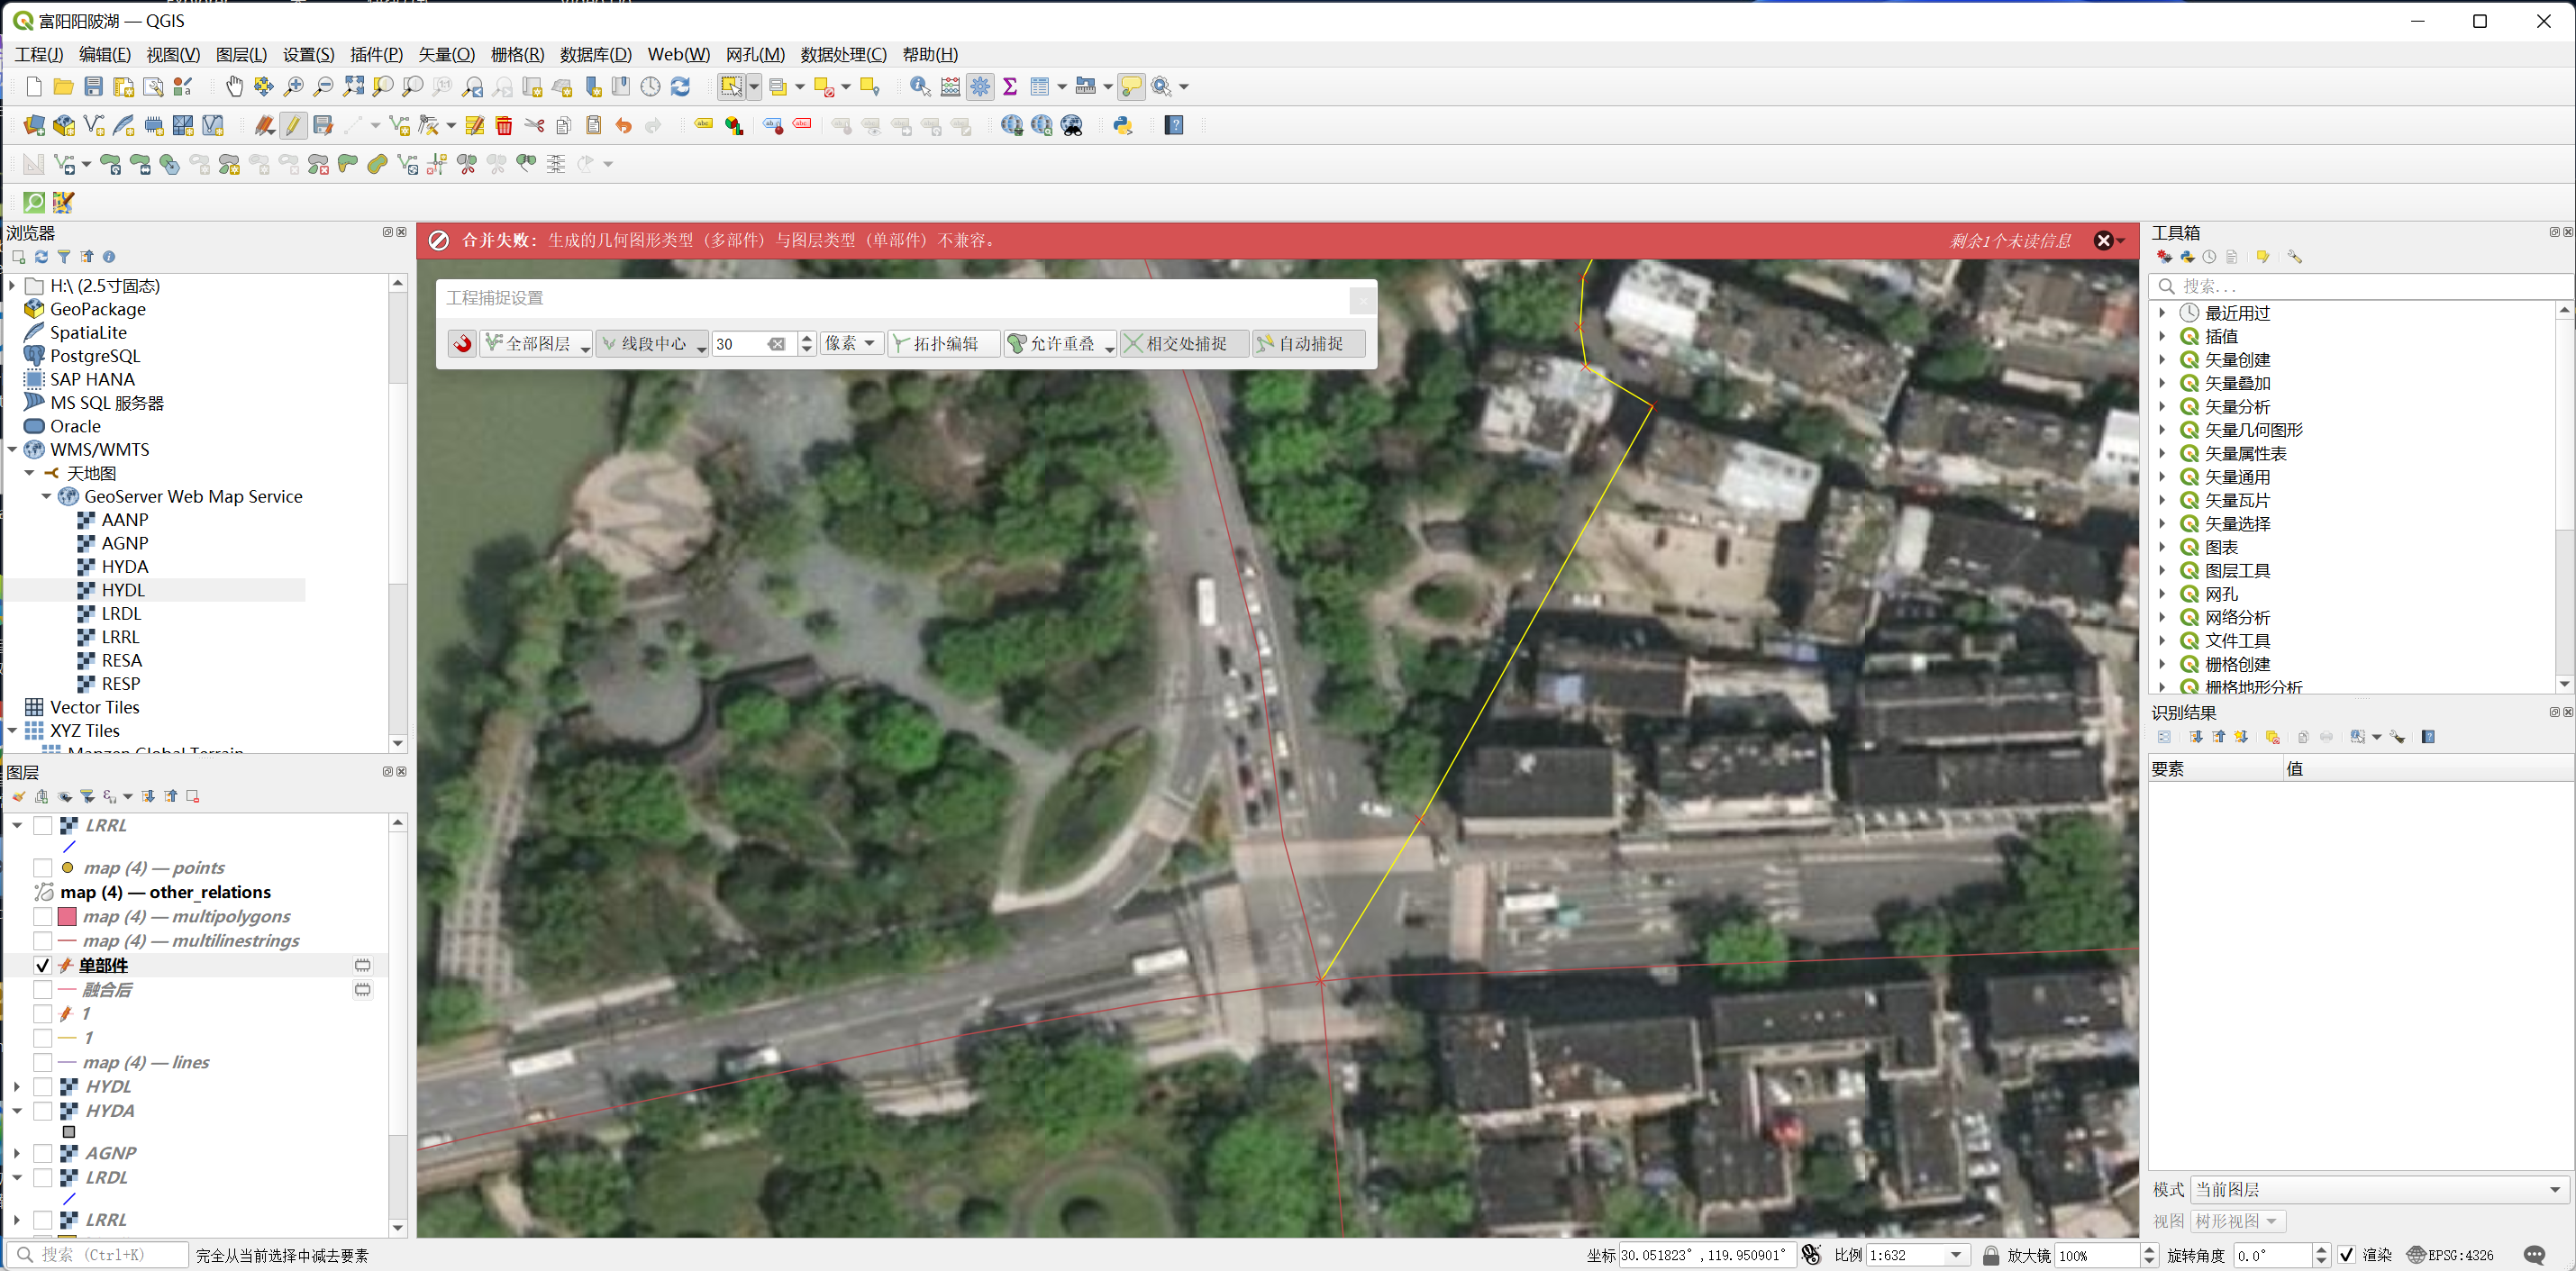
Task: Open the Python console
Action: (x=1123, y=126)
